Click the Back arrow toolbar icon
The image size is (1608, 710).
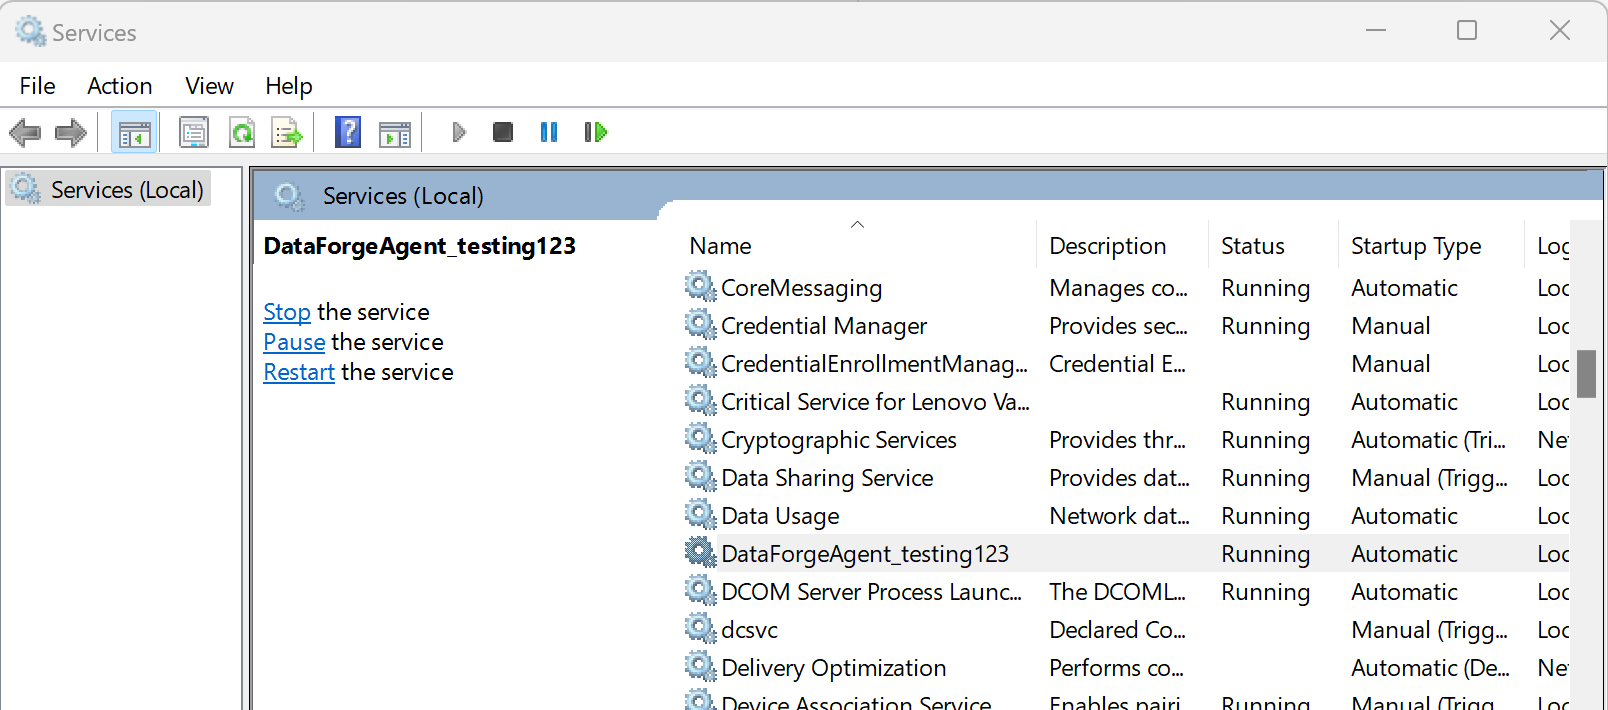coord(25,132)
